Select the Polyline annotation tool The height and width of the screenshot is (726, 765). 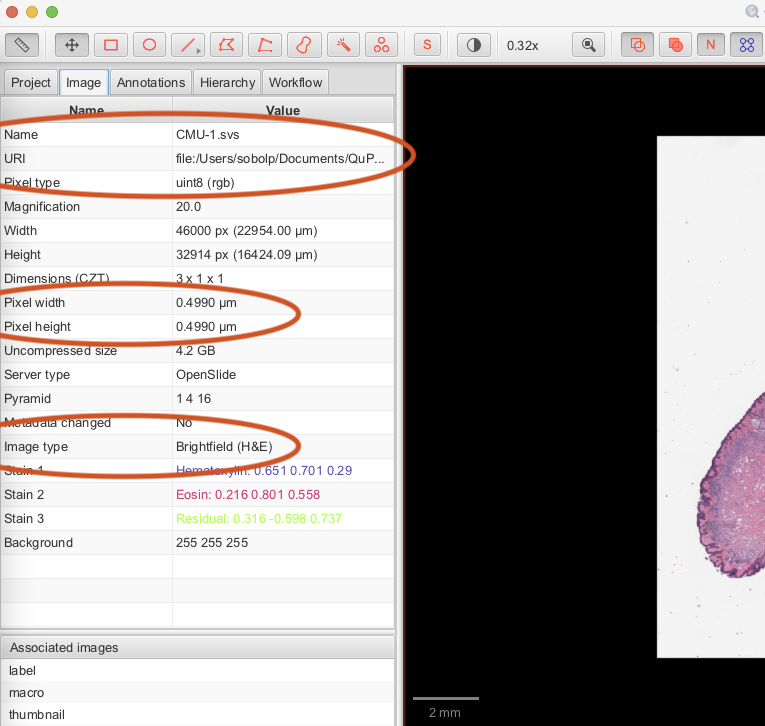point(265,45)
